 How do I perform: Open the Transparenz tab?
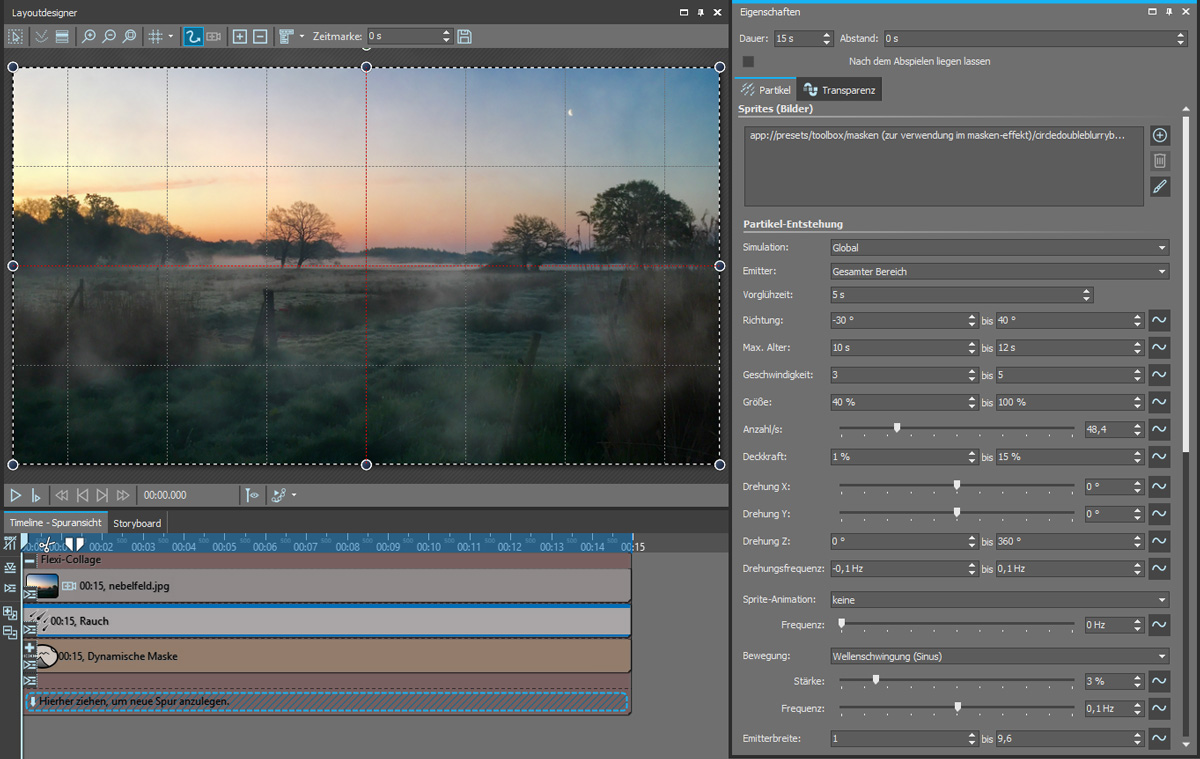pos(839,91)
